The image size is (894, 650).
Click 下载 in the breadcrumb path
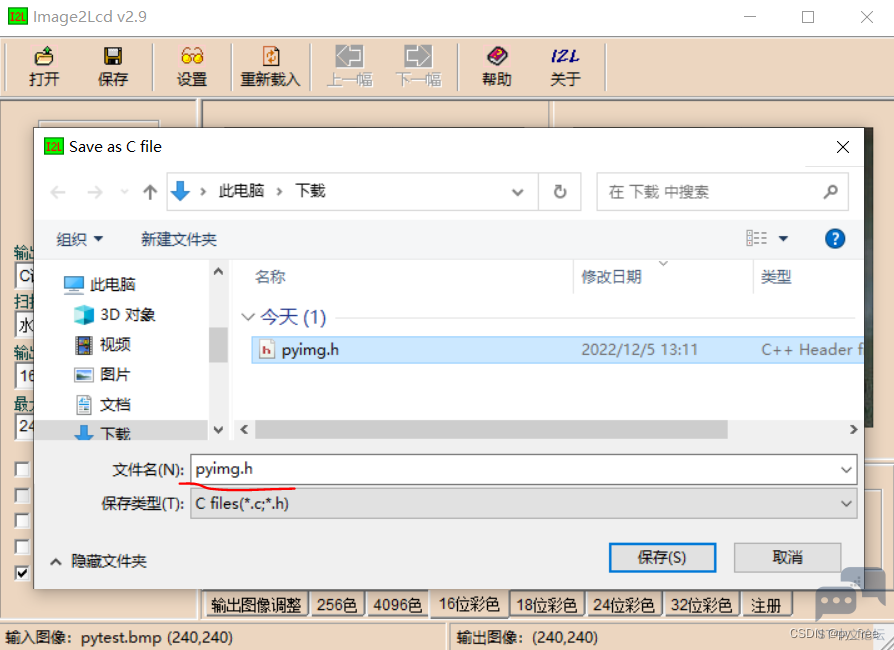pyautogui.click(x=310, y=190)
